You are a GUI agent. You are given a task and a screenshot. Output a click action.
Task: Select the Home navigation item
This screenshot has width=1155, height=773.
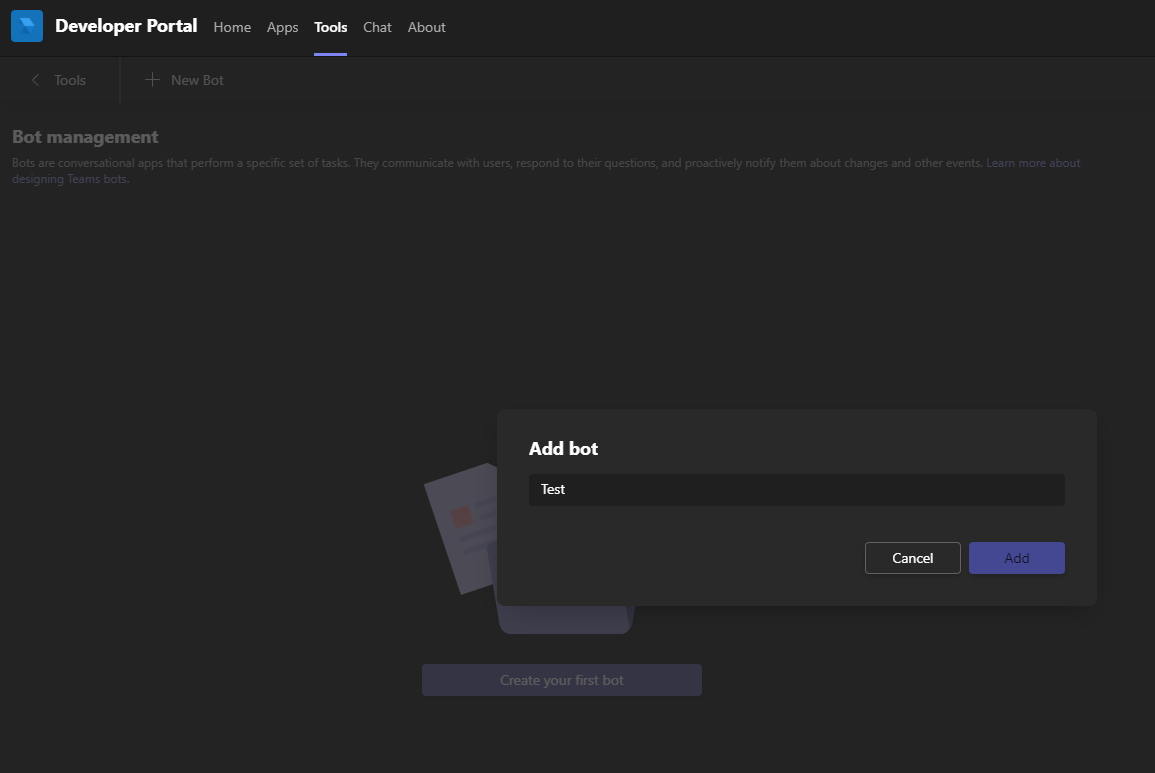tap(232, 27)
